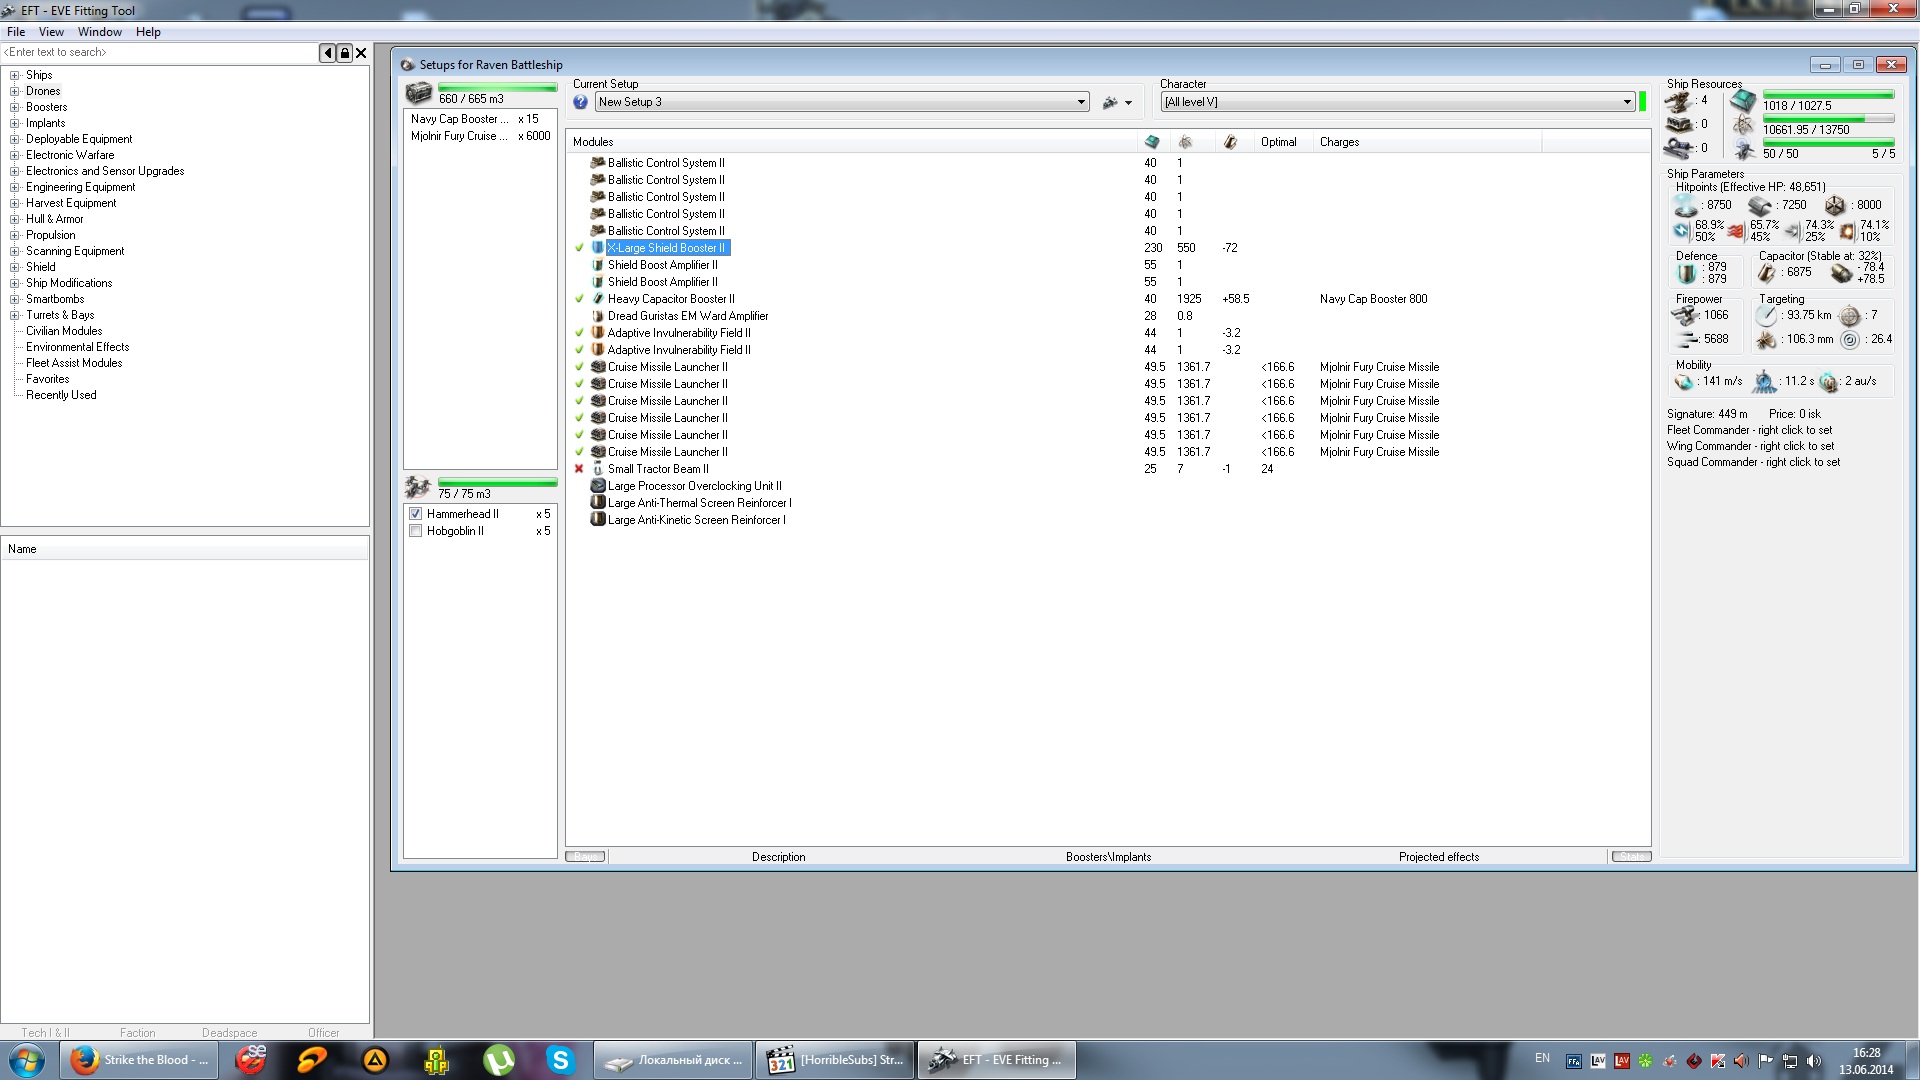The image size is (1920, 1080).
Task: Click the search lock button
Action: (345, 53)
